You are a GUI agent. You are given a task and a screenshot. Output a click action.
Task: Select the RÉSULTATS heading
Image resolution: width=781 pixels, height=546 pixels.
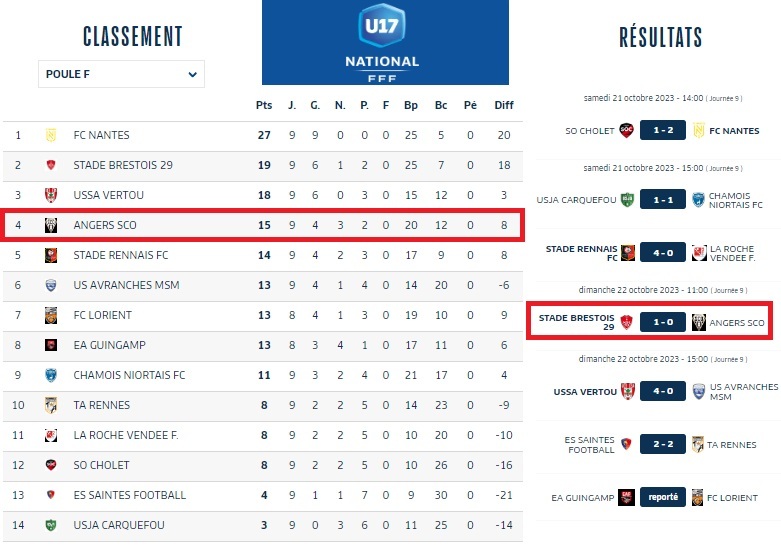point(661,38)
